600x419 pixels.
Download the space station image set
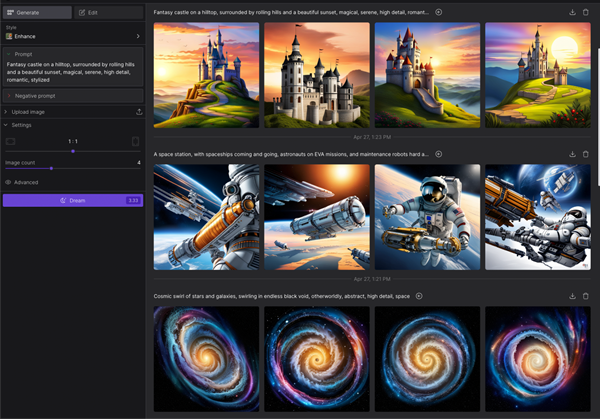click(x=572, y=154)
